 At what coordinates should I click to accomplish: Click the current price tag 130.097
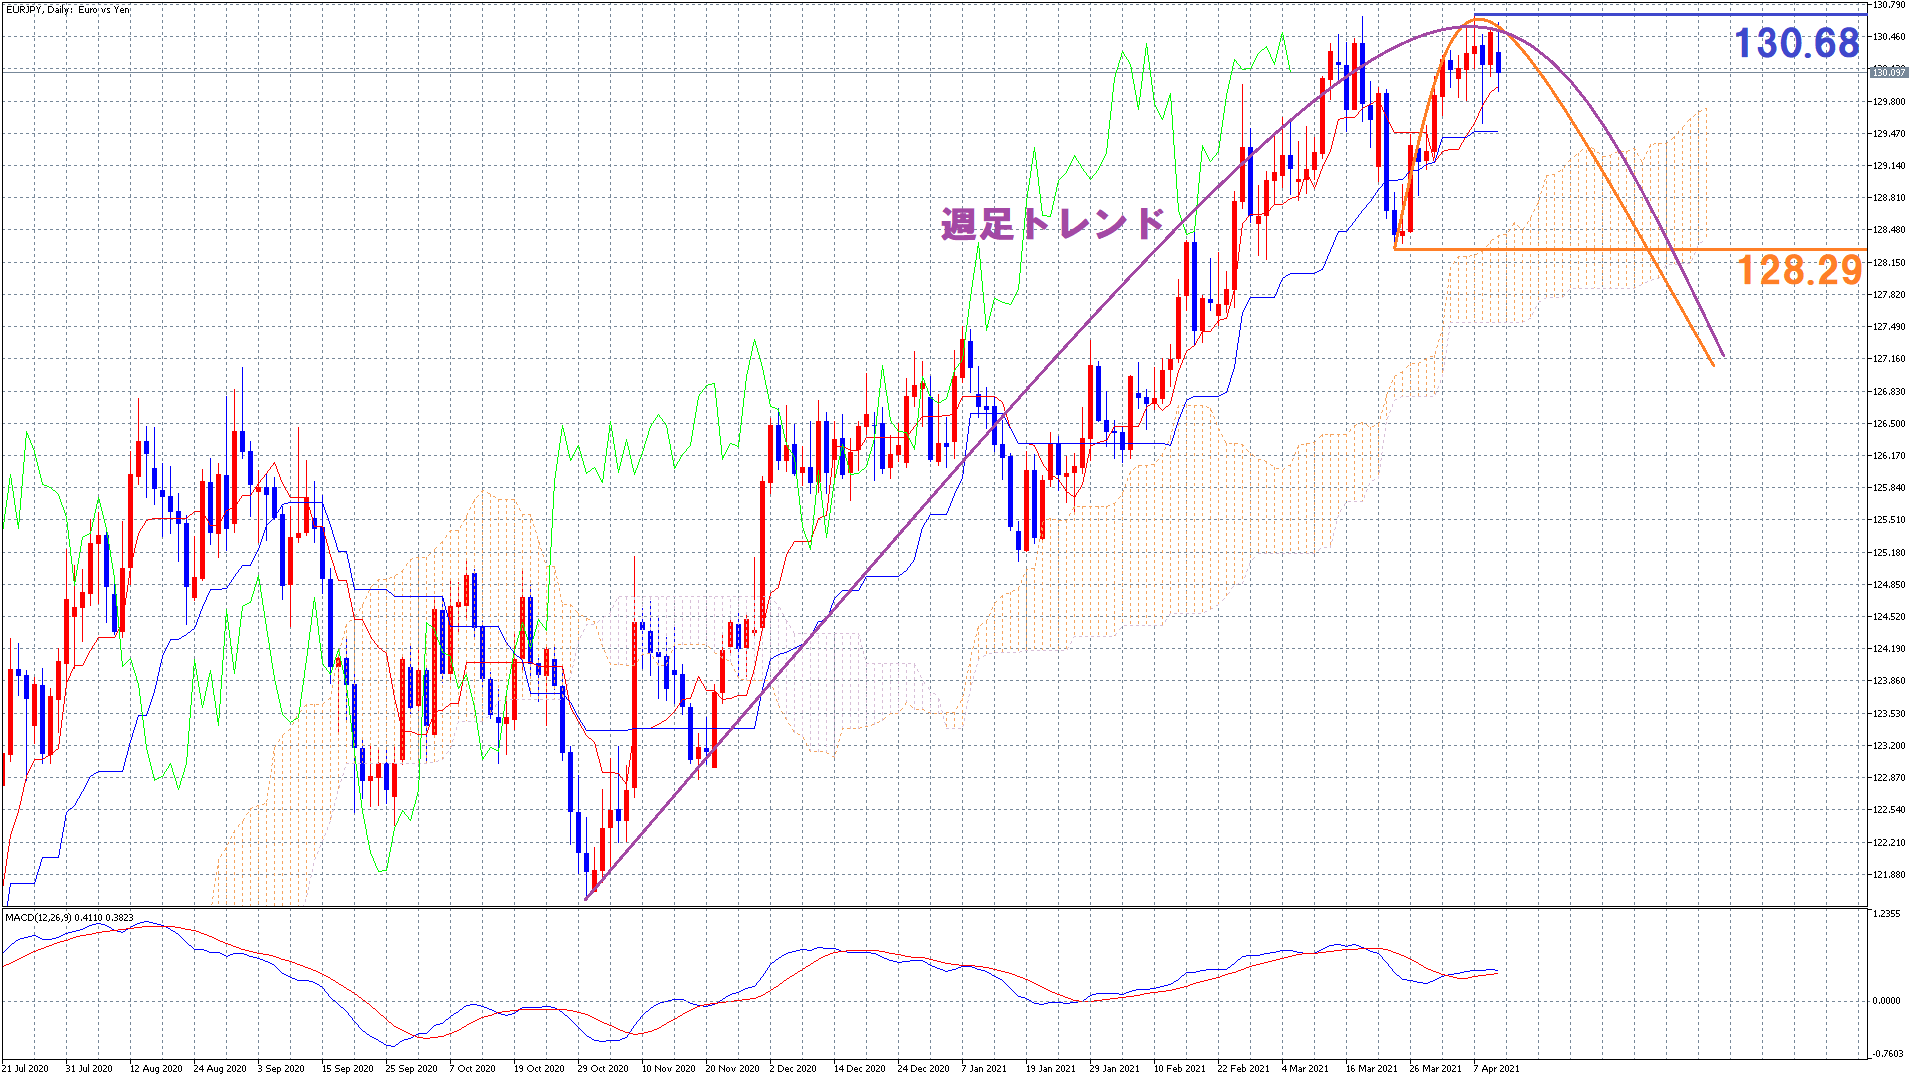coord(1888,72)
